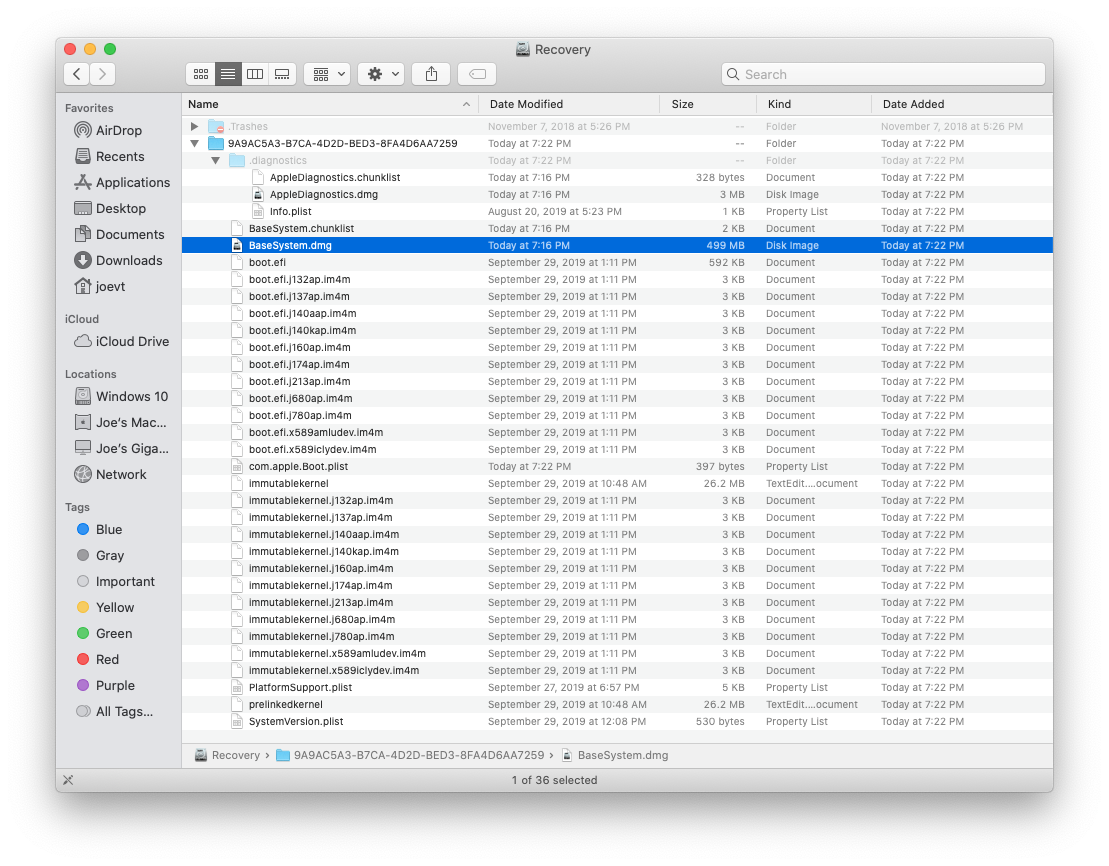Select the .diagnostics folder row
Viewport: 1109px width, 866px height.
click(617, 161)
